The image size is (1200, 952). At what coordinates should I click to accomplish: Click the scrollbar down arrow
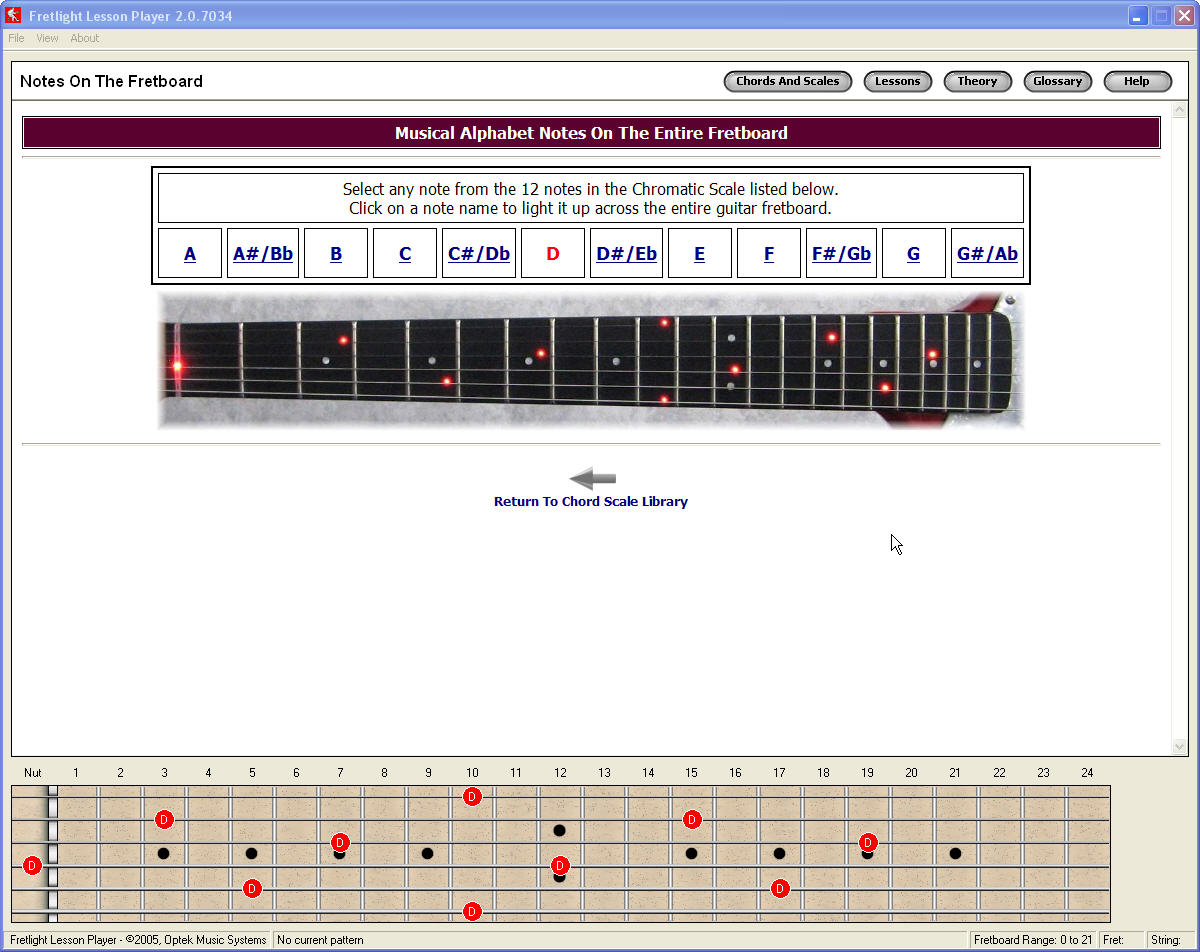[x=1178, y=746]
